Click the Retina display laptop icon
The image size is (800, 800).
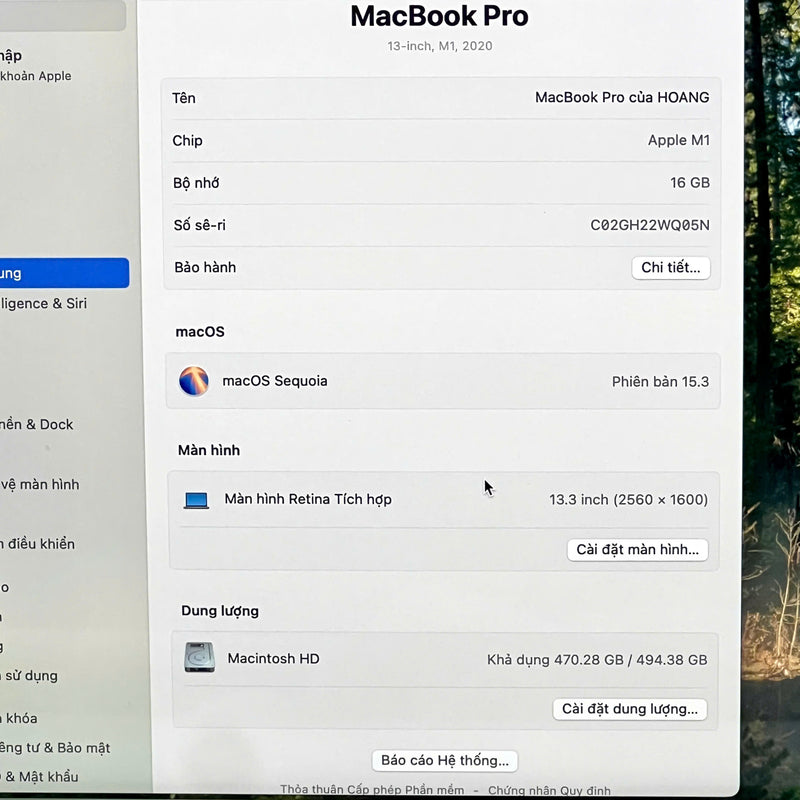[x=196, y=500]
